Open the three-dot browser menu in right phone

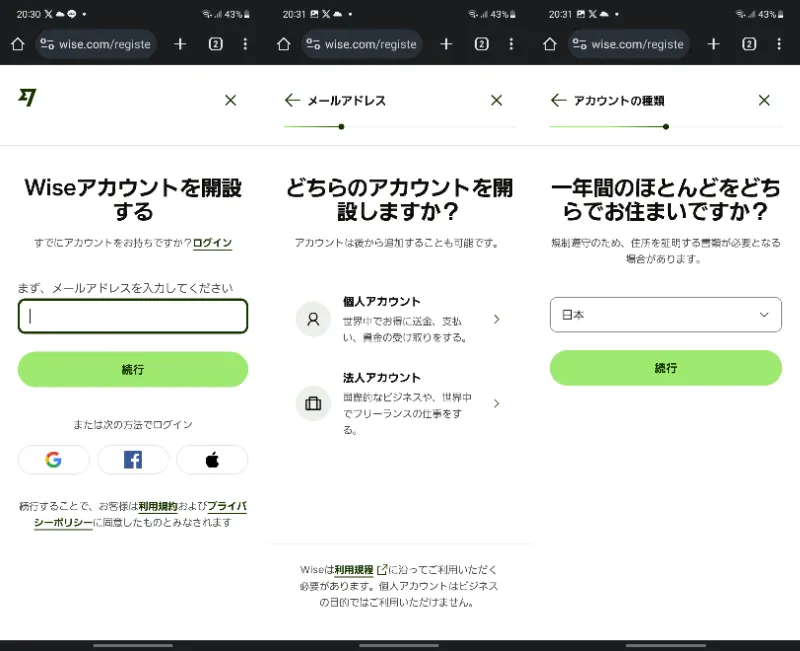pos(779,44)
